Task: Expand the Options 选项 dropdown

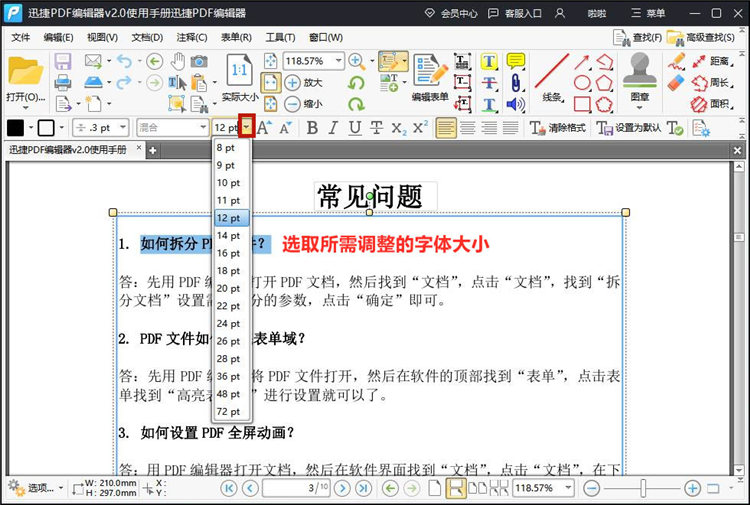Action: (61, 488)
